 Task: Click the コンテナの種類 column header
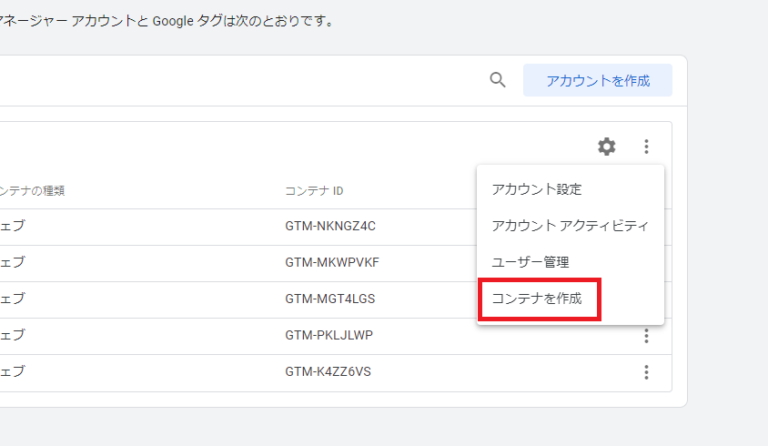(x=34, y=191)
